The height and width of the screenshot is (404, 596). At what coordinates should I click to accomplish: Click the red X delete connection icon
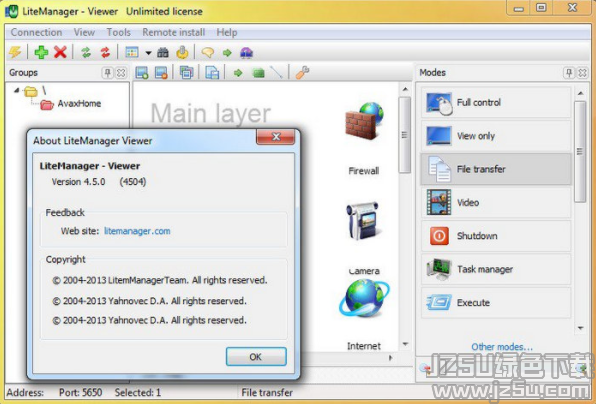60,52
